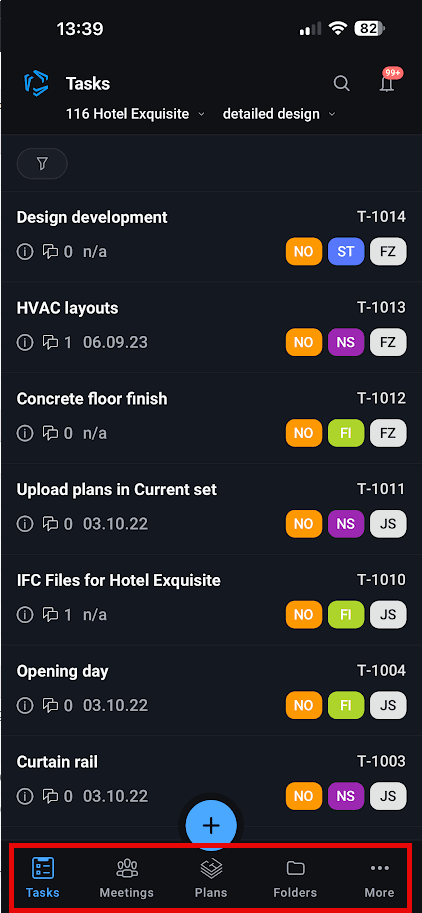422x913 pixels.
Task: Open info icon on Curtain rail task
Action: coord(24,796)
